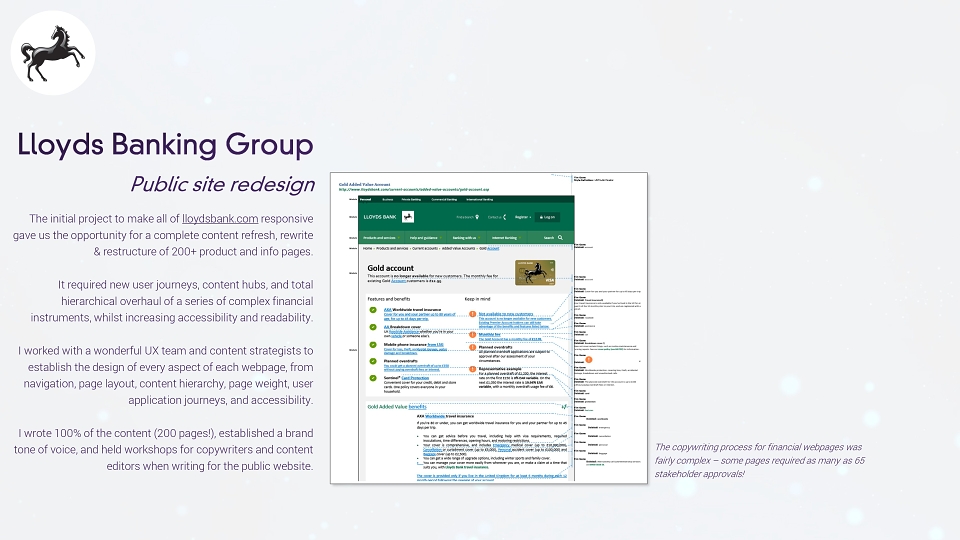
Task: Click the 'Gold Added Value benefits' section heading
Action: 397,407
